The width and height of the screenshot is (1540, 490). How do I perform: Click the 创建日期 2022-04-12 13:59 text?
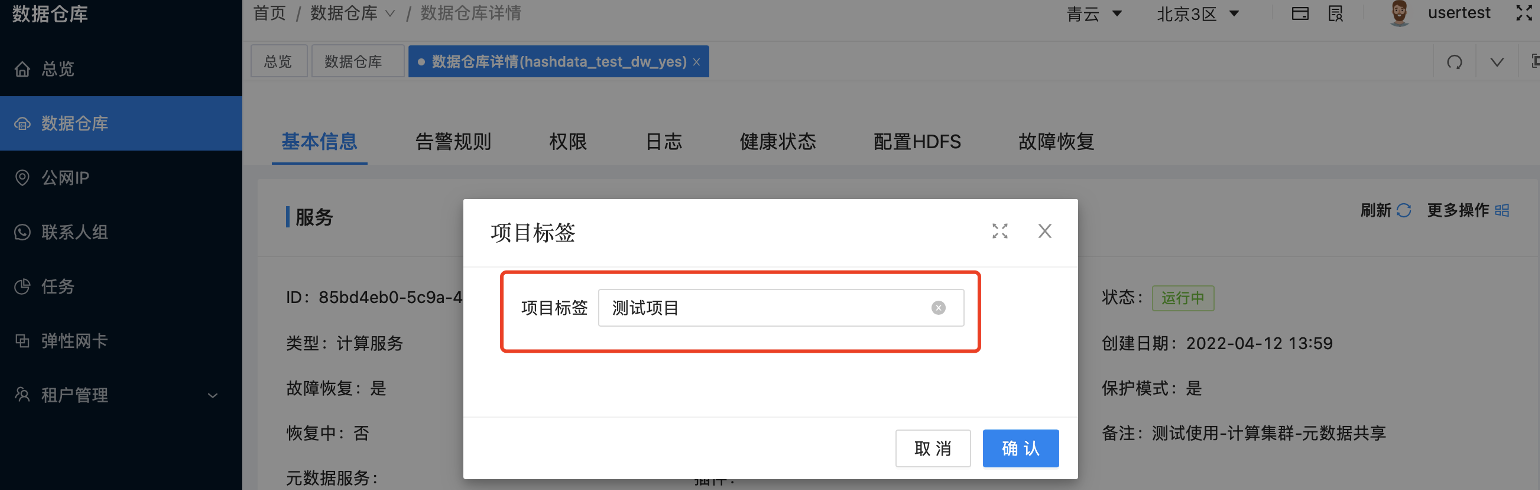coord(1217,343)
